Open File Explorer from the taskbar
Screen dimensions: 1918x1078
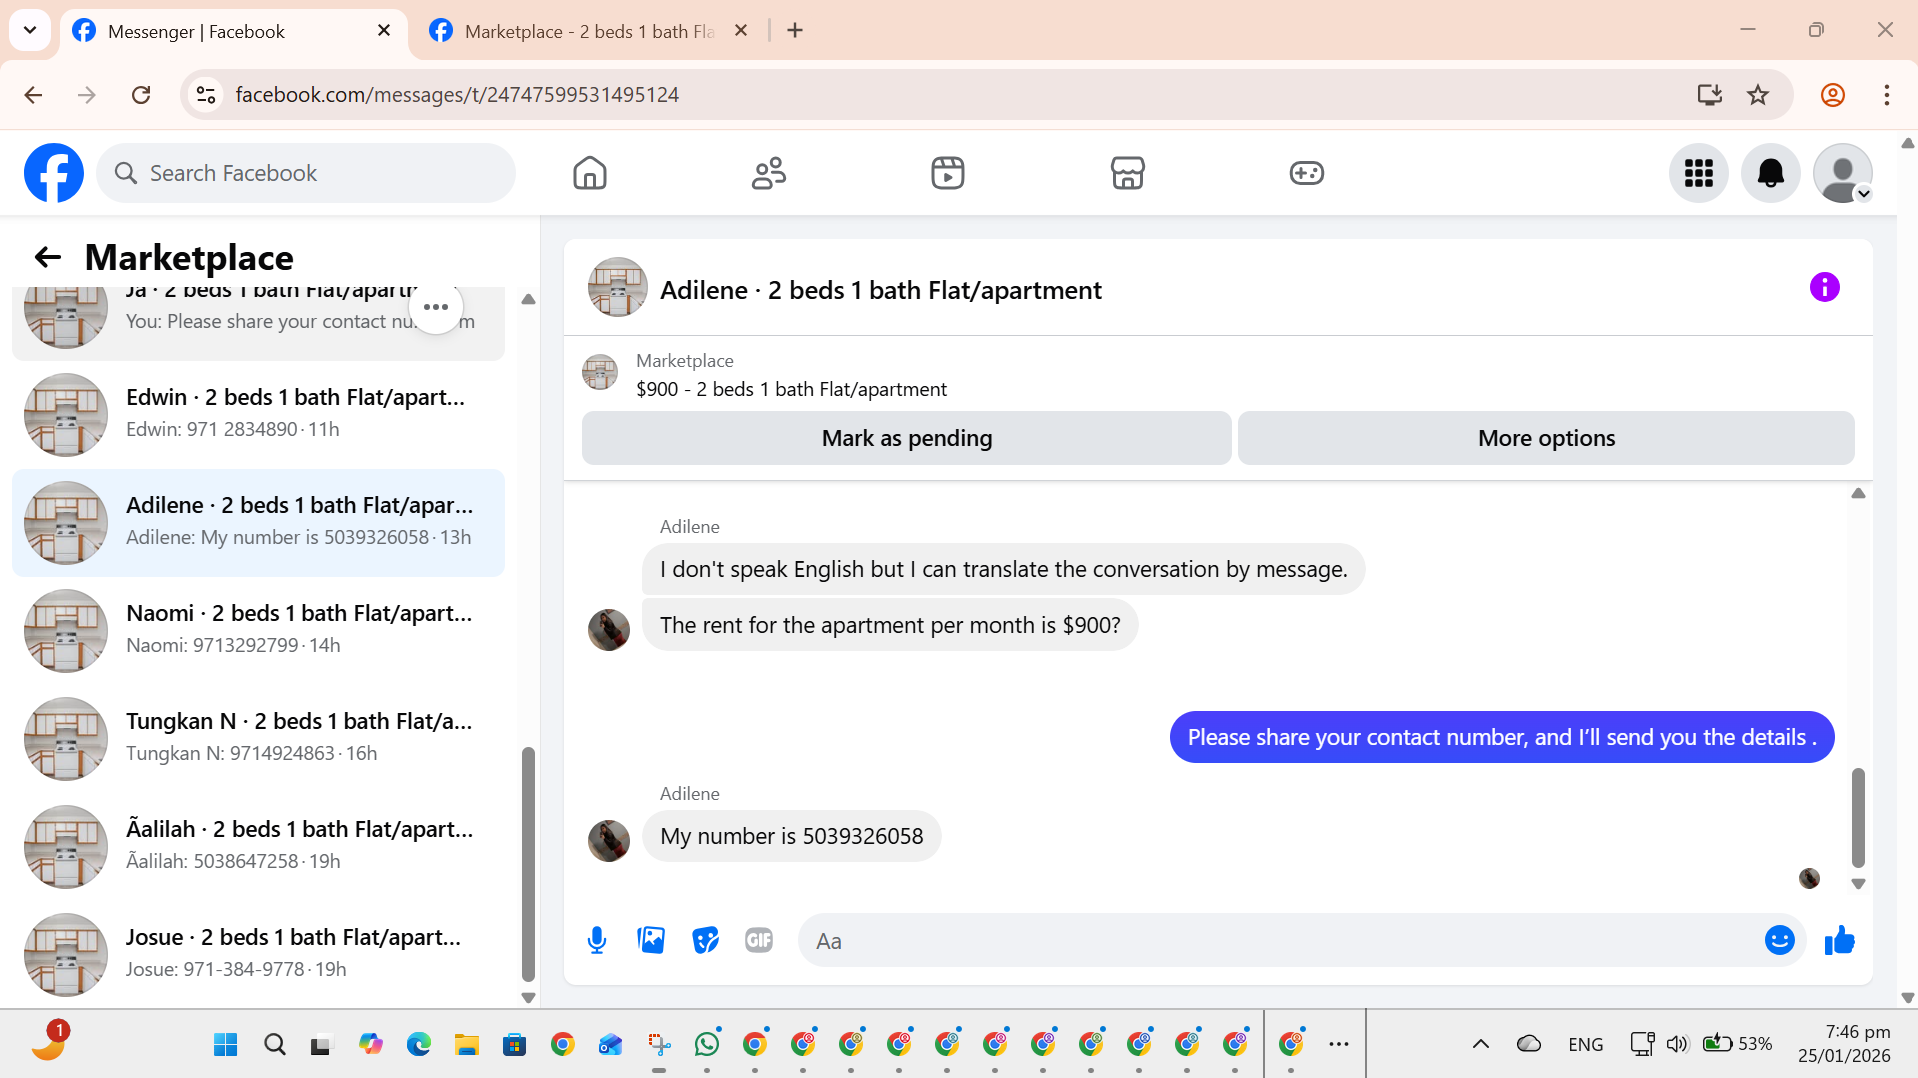point(466,1045)
